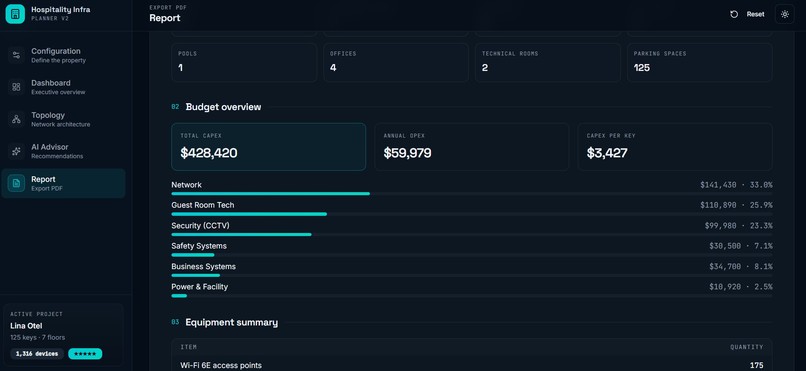Click the Safety Systems progress bar
The width and height of the screenshot is (806, 371).
(471, 255)
